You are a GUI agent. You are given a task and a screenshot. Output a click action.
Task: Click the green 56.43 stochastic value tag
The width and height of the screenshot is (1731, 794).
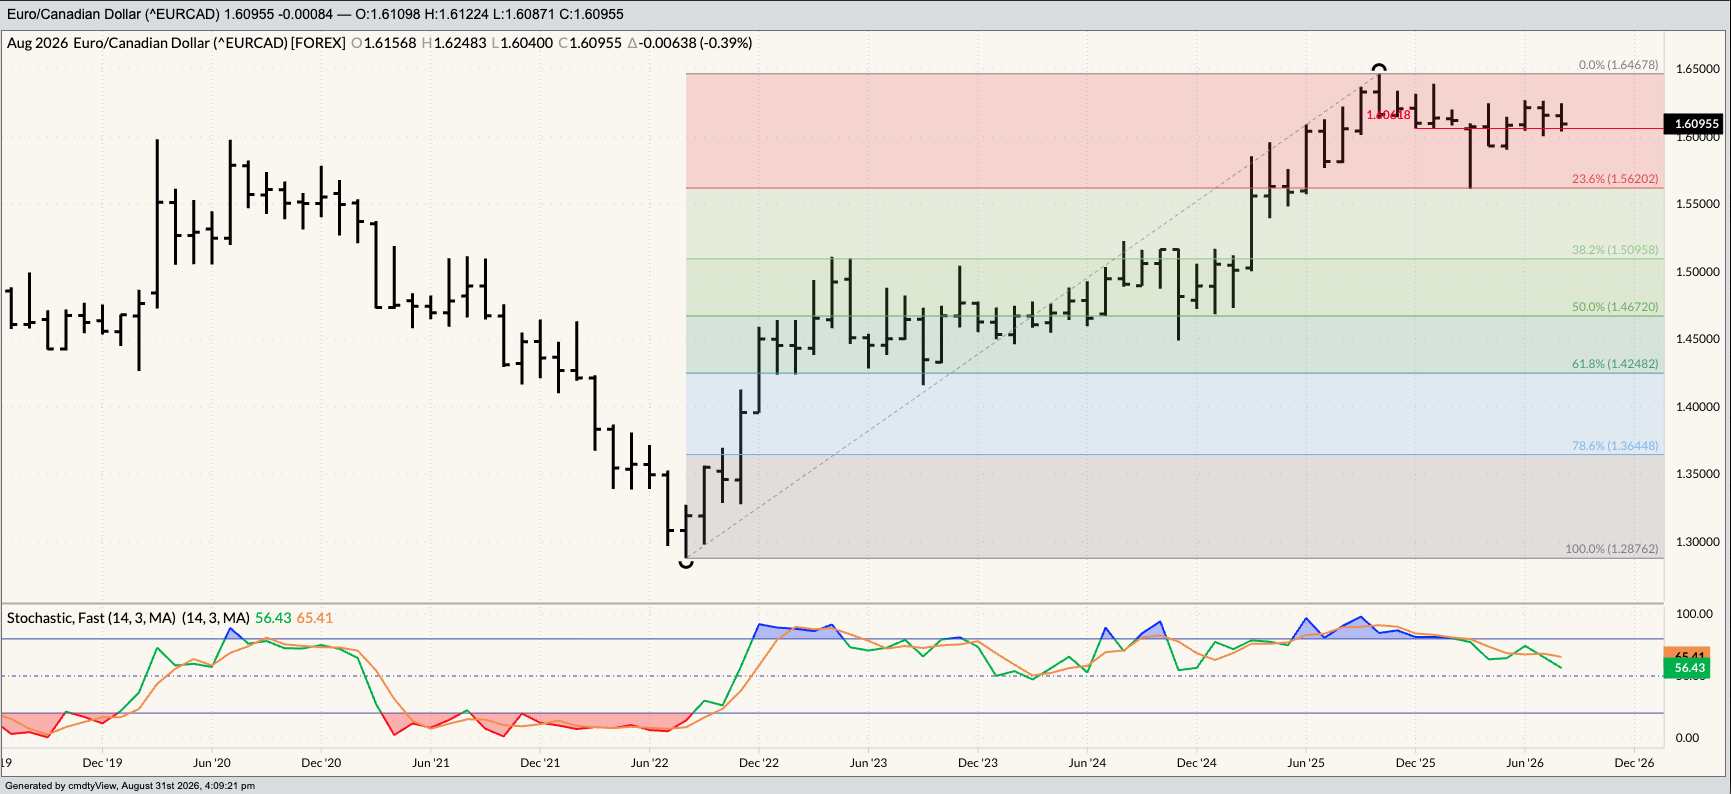point(1688,668)
